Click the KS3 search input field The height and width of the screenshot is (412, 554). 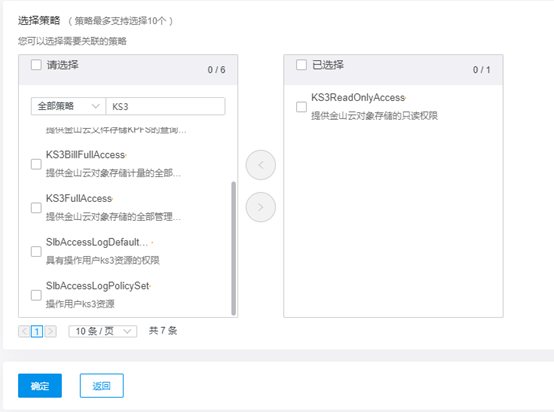click(x=165, y=106)
